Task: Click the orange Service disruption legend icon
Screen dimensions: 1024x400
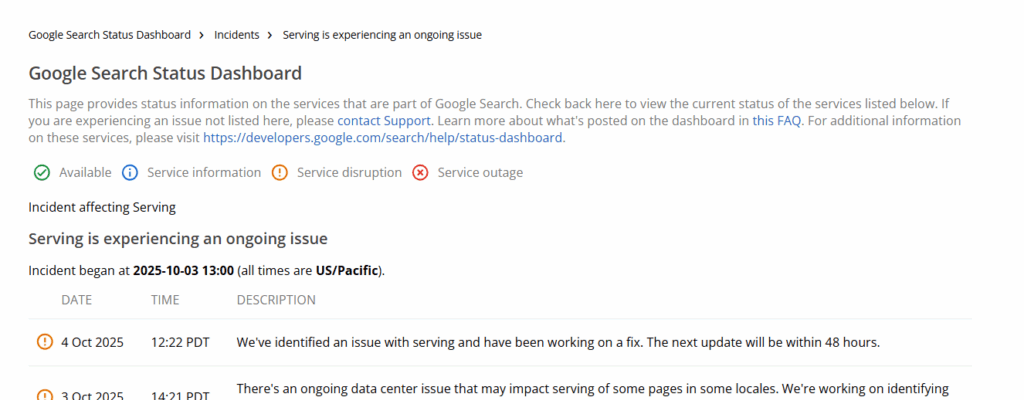Action: tap(280, 172)
